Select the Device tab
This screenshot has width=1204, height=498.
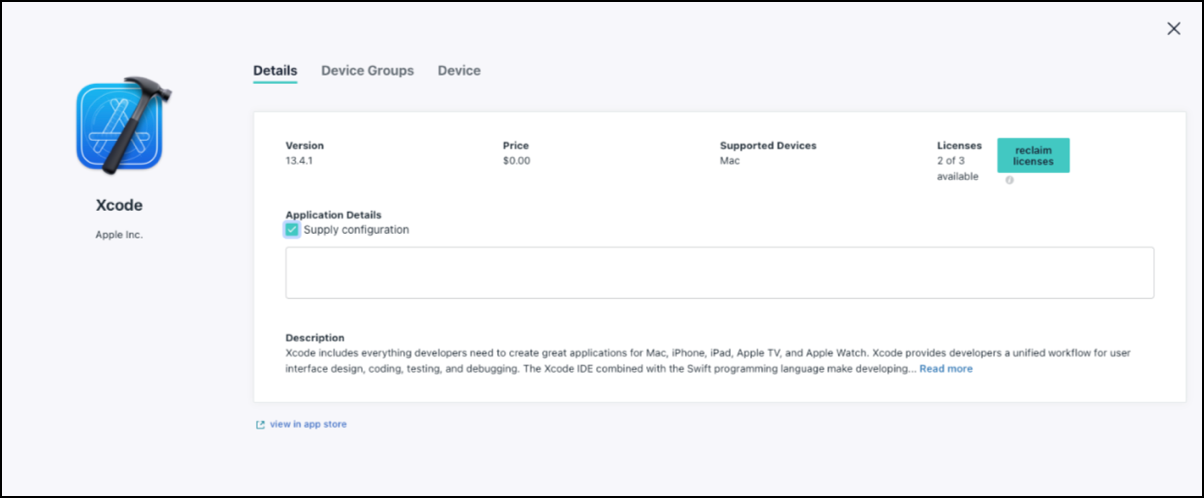[459, 71]
